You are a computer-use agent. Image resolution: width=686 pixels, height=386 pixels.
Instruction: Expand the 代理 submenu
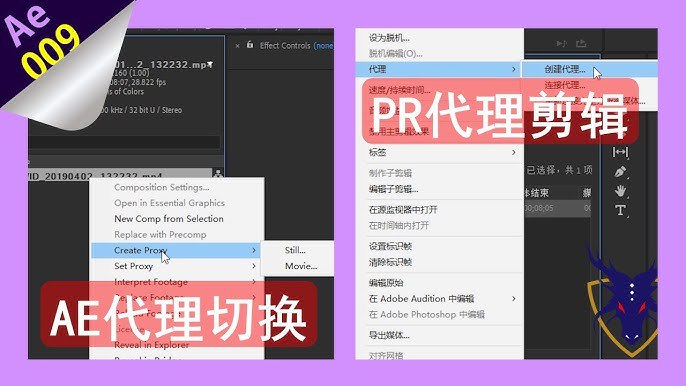[x=439, y=69]
